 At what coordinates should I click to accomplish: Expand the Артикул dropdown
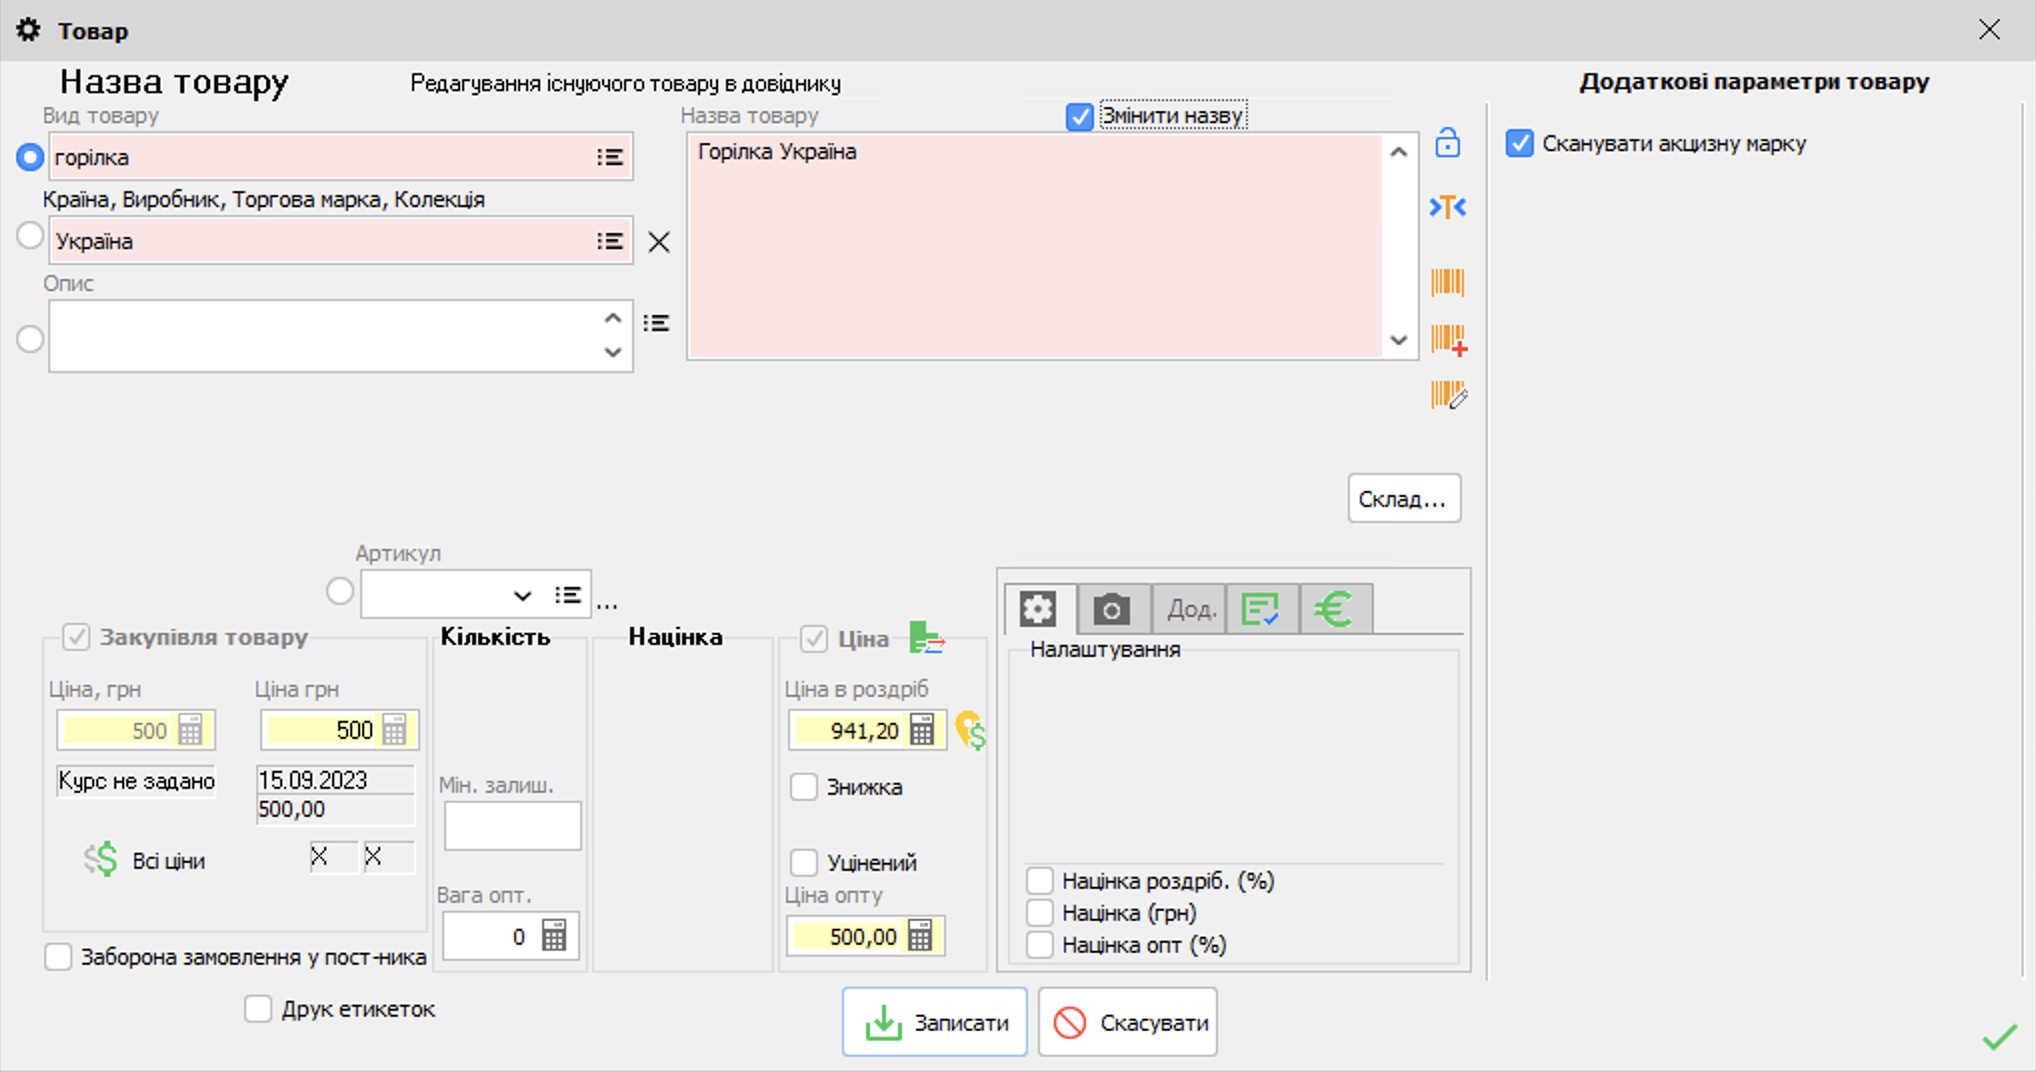click(522, 596)
